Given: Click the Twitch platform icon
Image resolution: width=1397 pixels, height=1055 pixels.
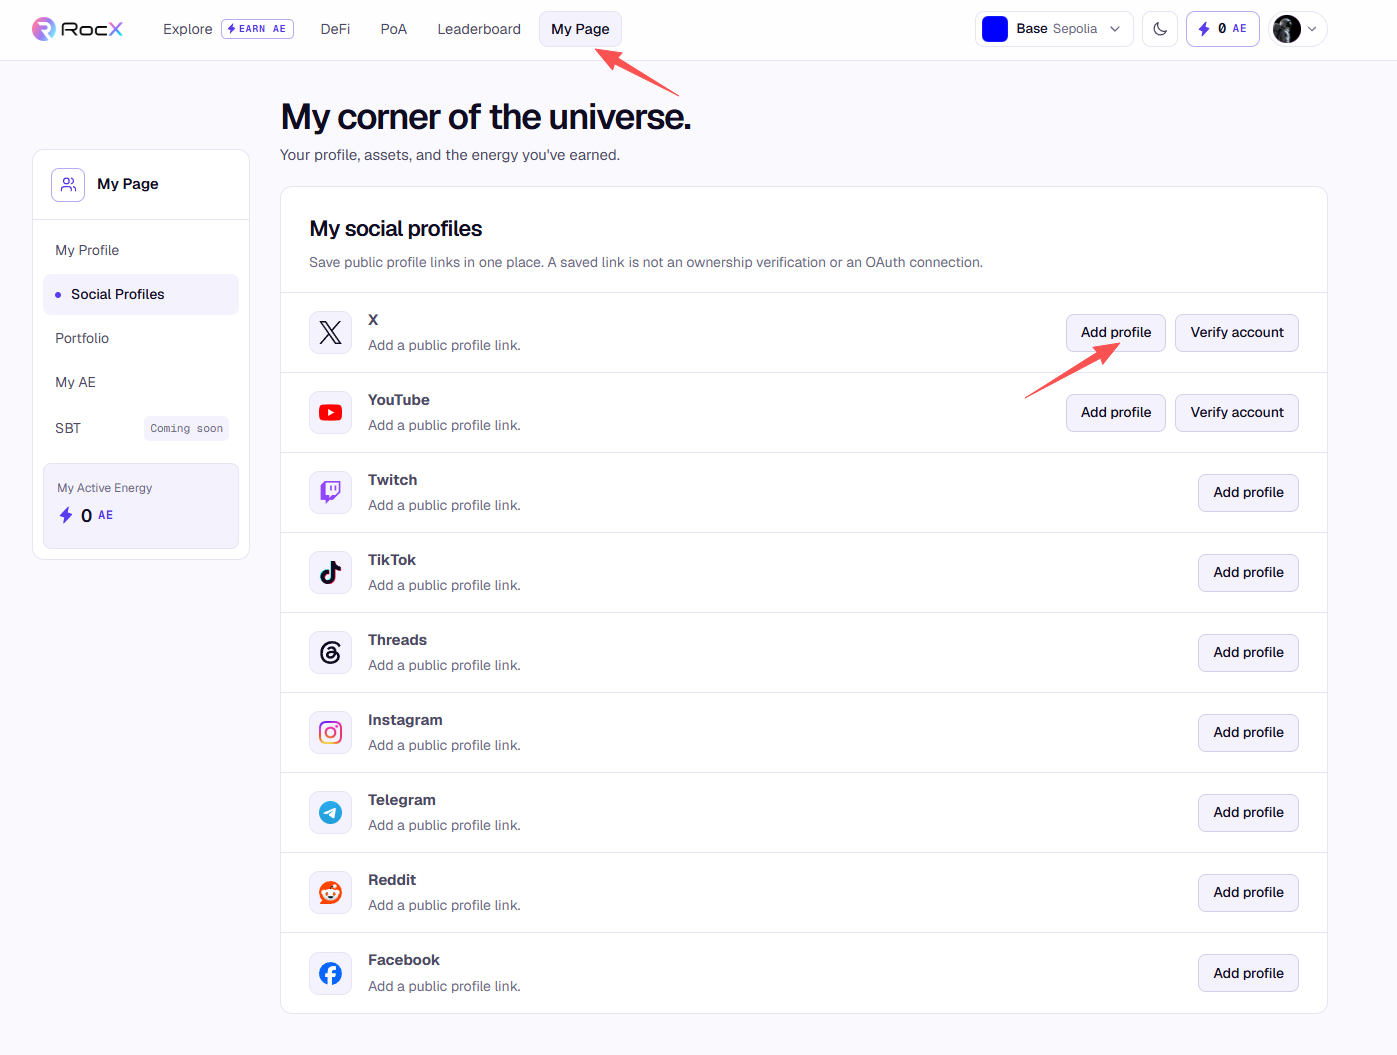Looking at the screenshot, I should pyautogui.click(x=330, y=492).
